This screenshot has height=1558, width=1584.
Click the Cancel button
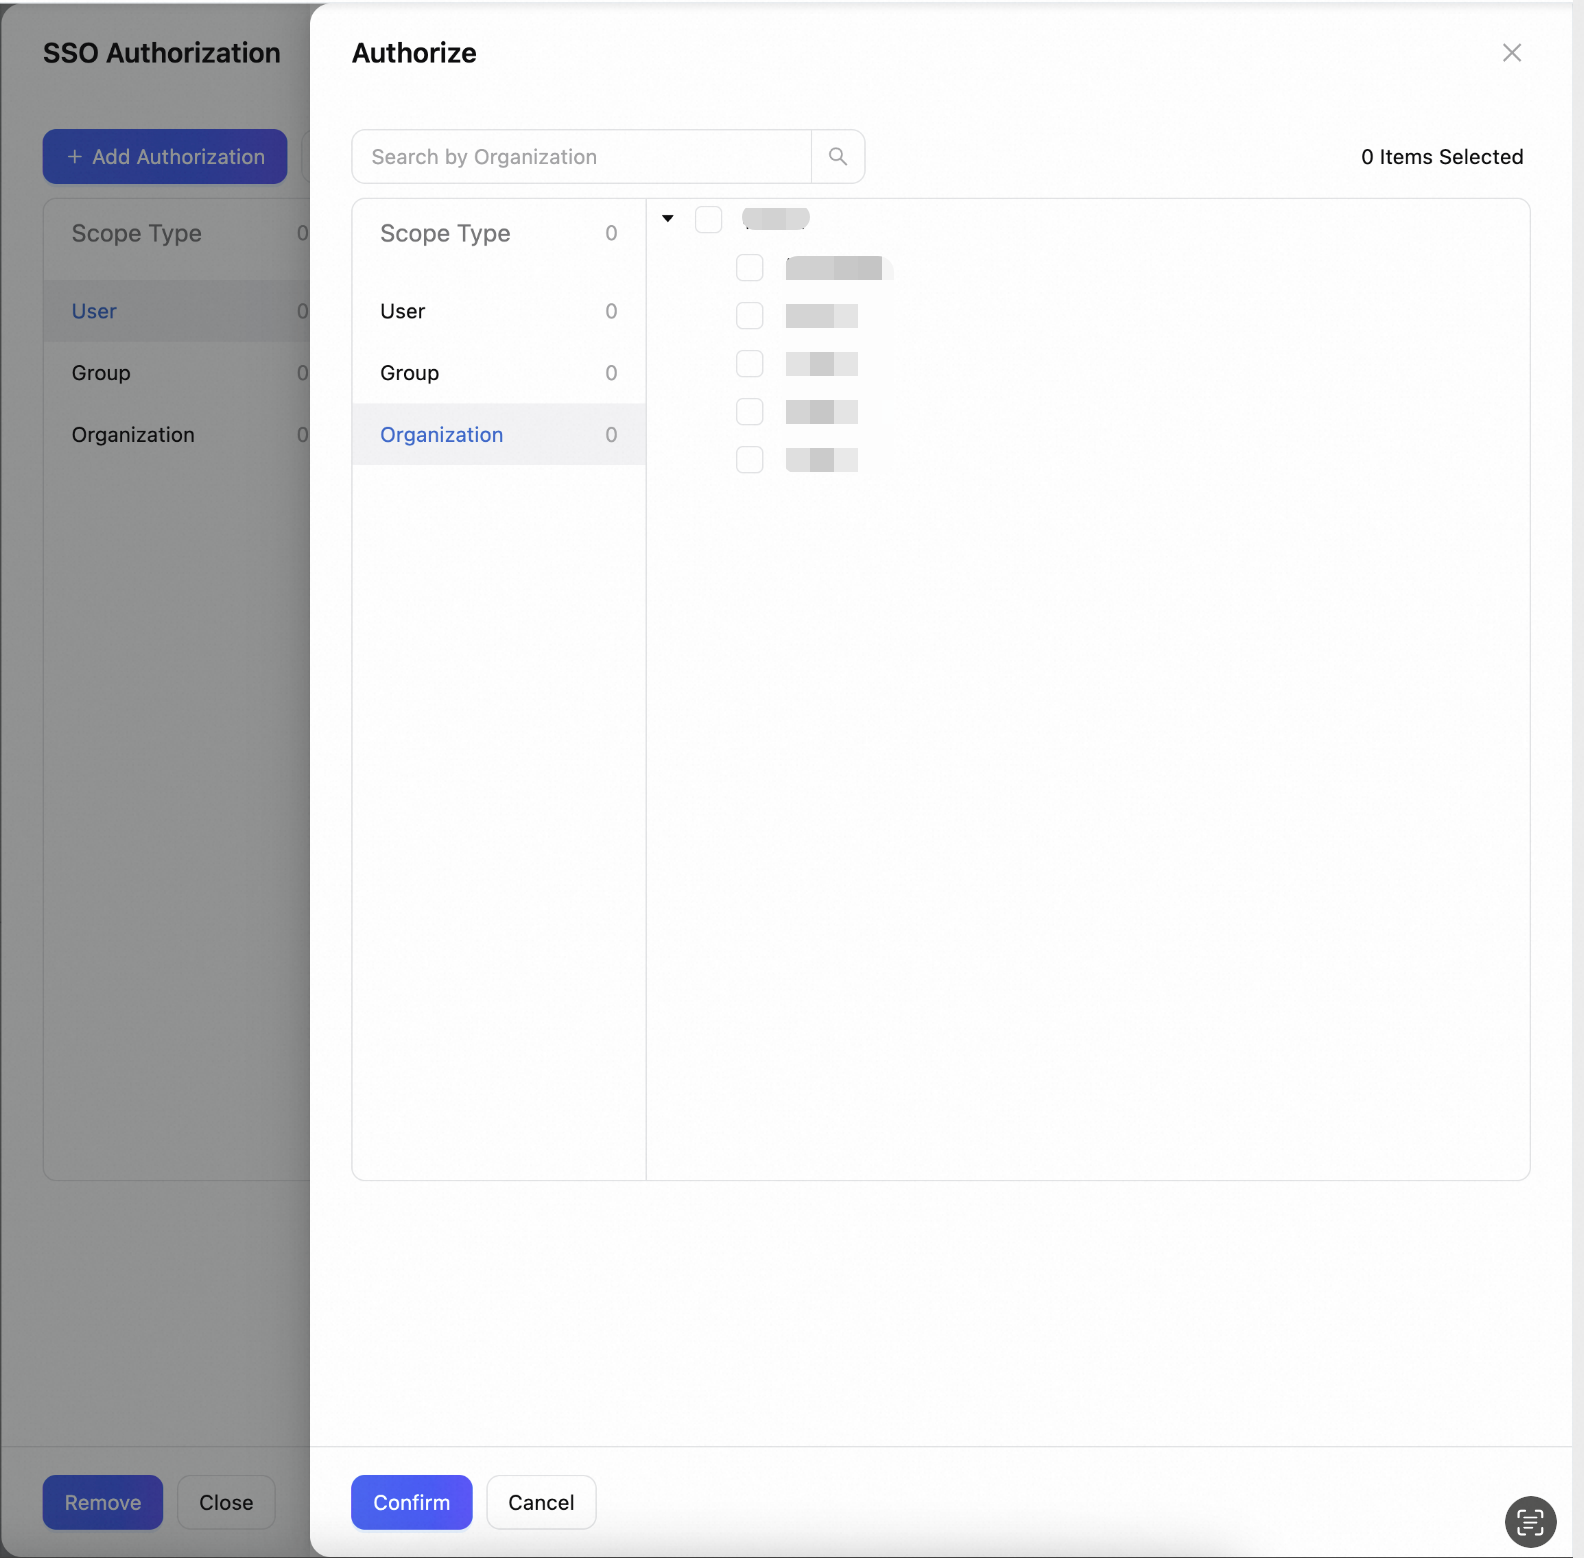[x=541, y=1502]
